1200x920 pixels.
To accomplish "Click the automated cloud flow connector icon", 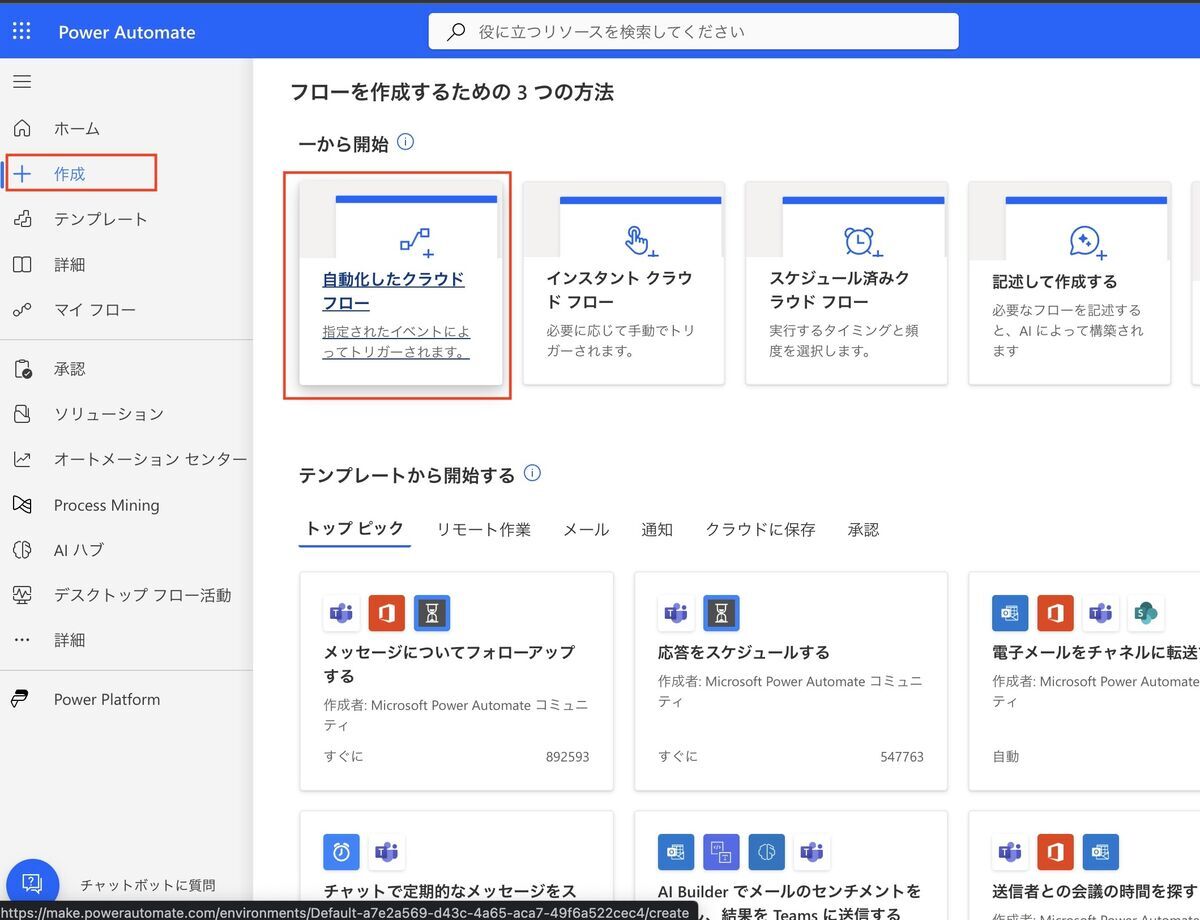I will point(415,241).
